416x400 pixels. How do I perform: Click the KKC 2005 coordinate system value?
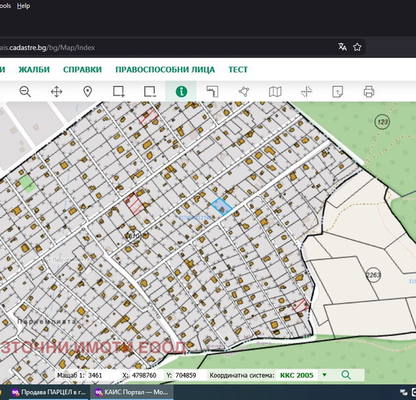coord(297,375)
